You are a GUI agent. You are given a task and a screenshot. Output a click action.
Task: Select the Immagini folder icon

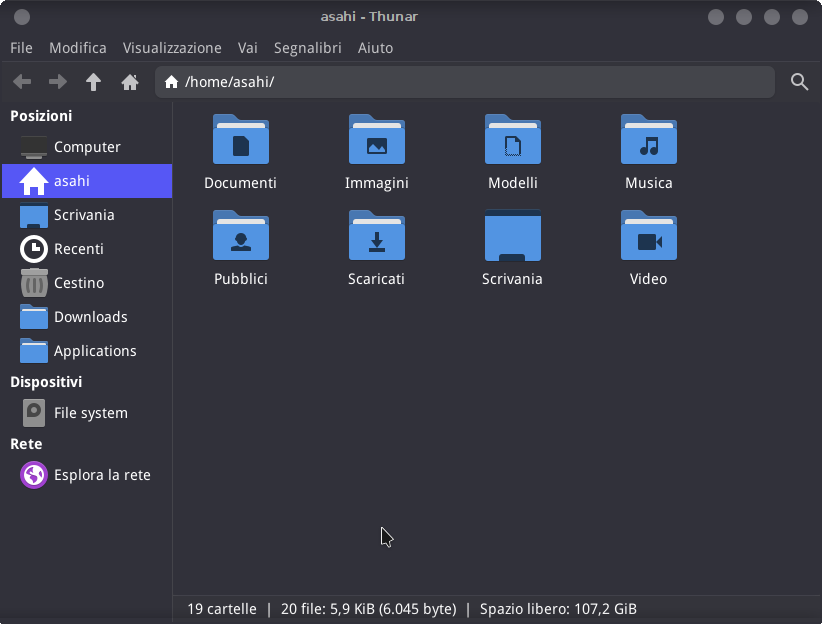[x=376, y=140]
